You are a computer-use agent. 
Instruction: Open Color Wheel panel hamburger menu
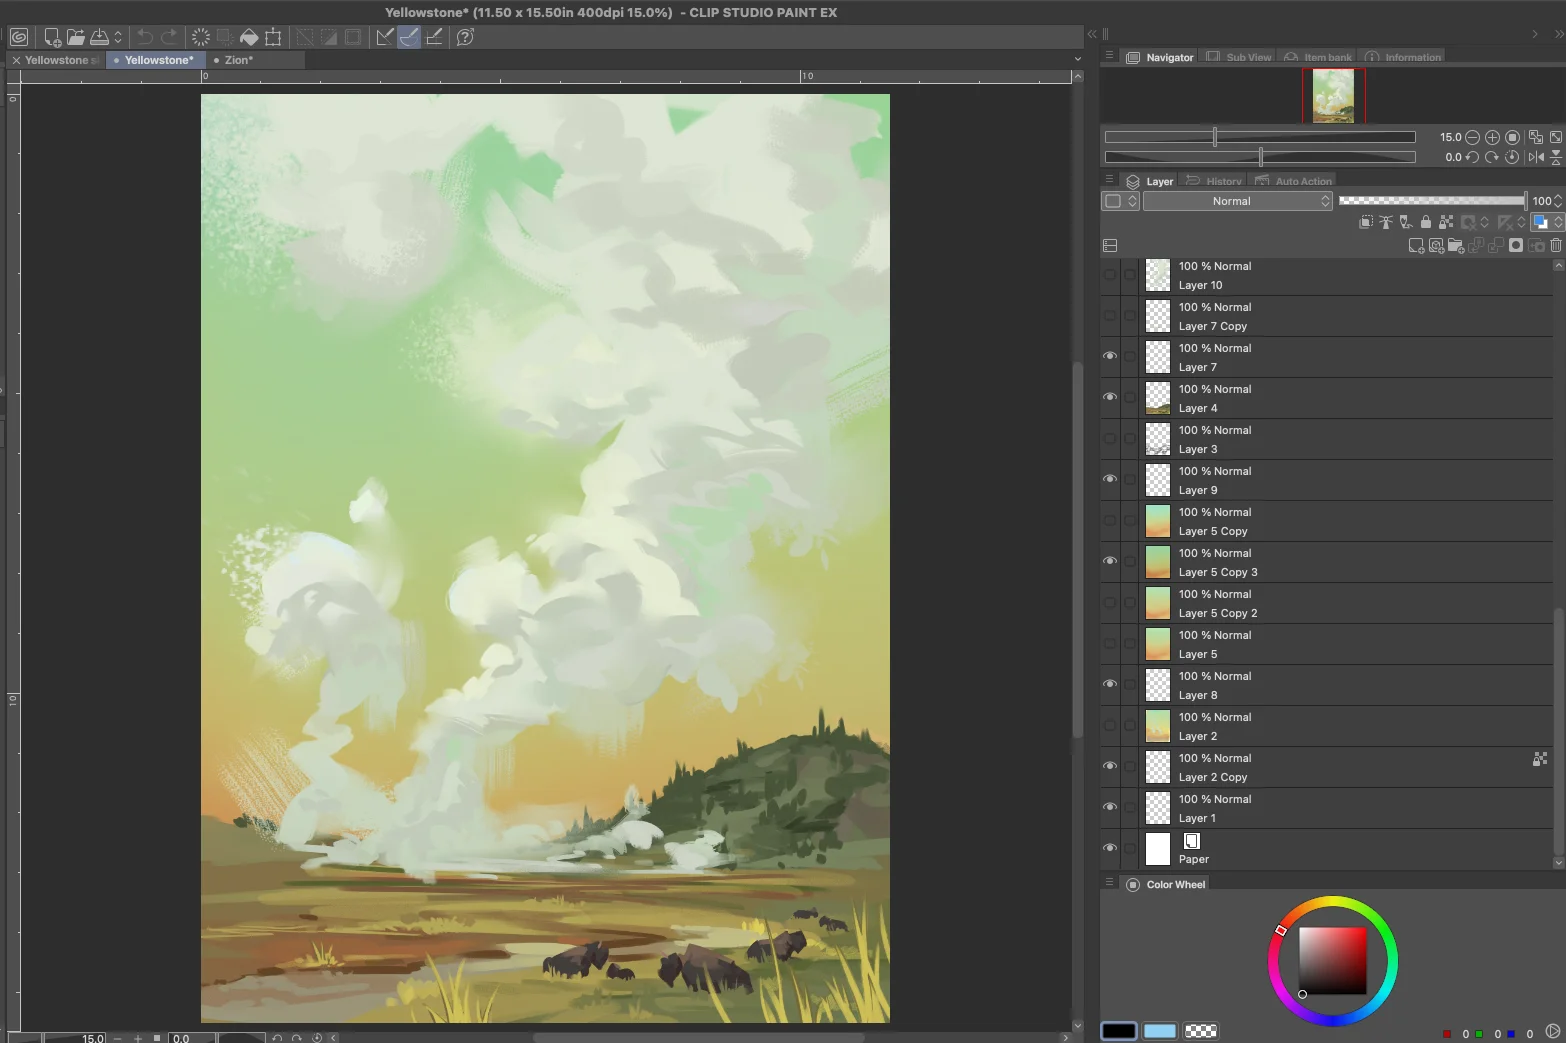point(1109,882)
